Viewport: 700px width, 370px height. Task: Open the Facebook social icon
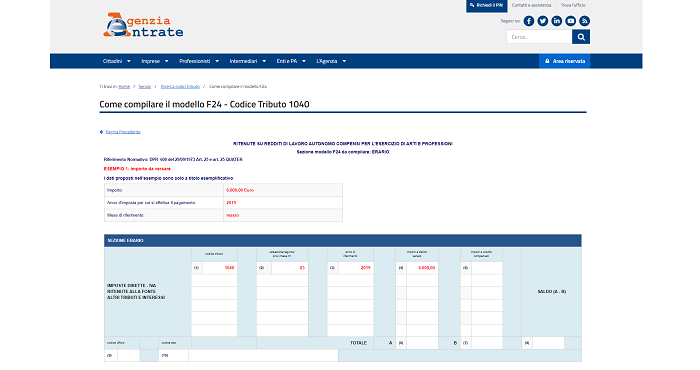pyautogui.click(x=529, y=21)
